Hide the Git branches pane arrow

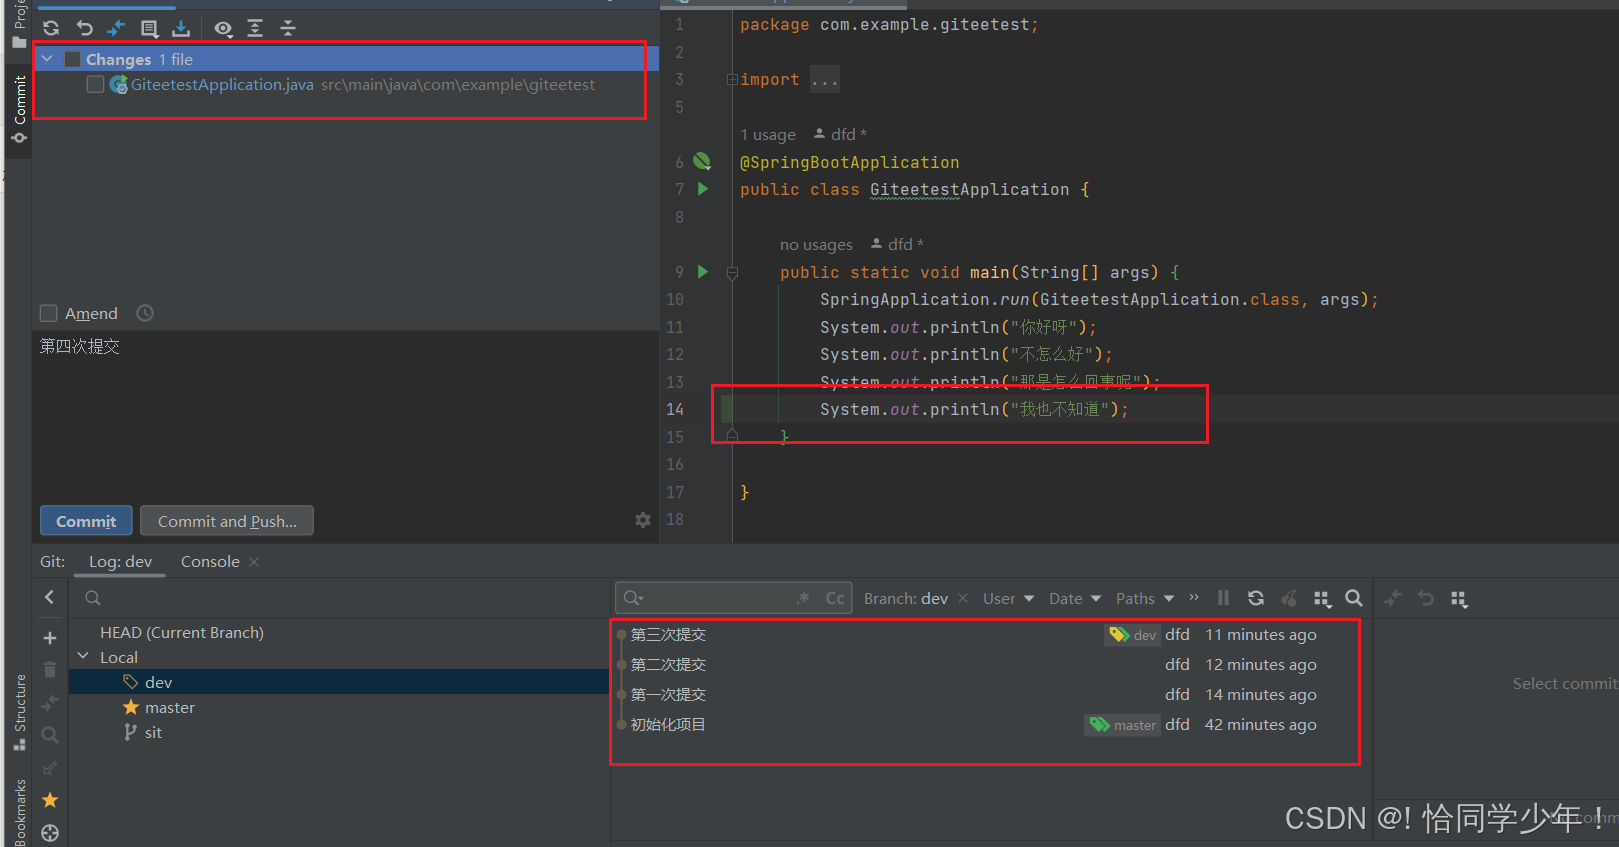point(50,597)
